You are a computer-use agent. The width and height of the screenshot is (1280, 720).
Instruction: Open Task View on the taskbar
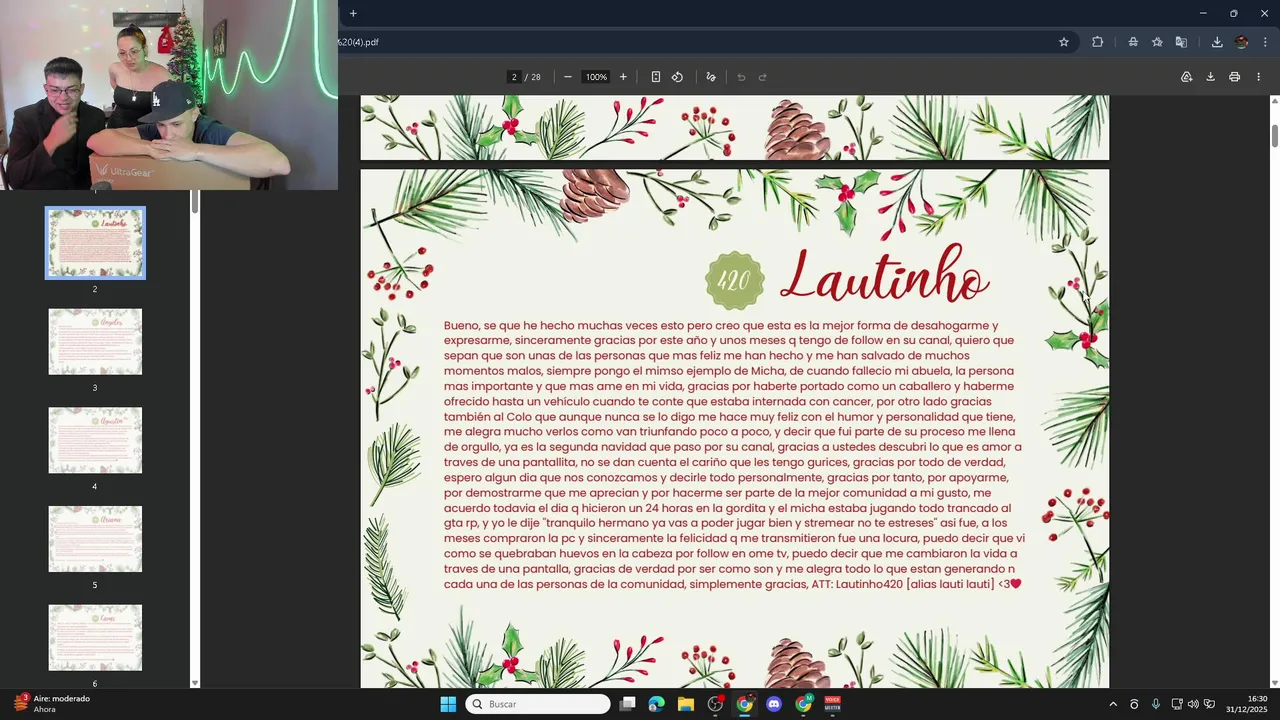[627, 704]
